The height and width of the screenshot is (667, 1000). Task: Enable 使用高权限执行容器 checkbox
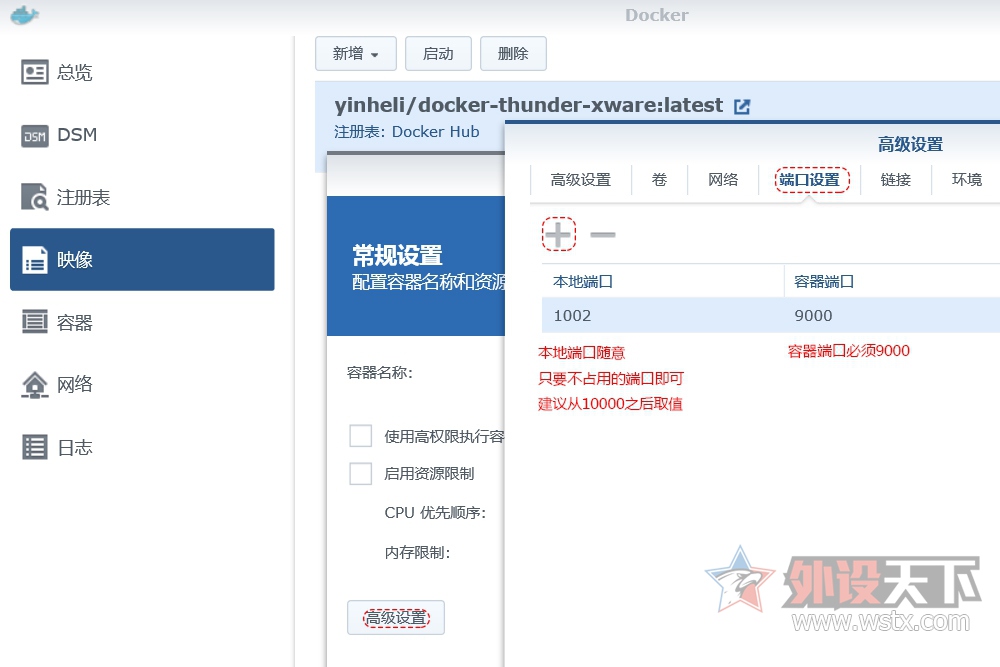tap(361, 436)
